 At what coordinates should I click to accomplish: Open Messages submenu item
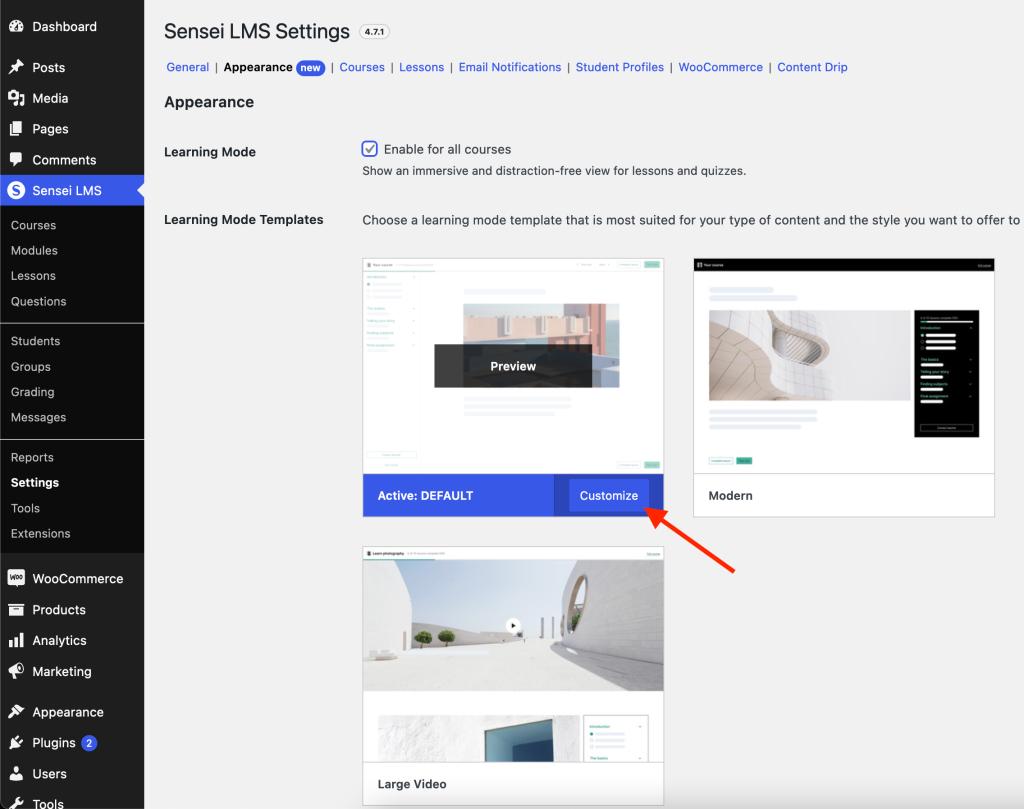pyautogui.click(x=39, y=417)
